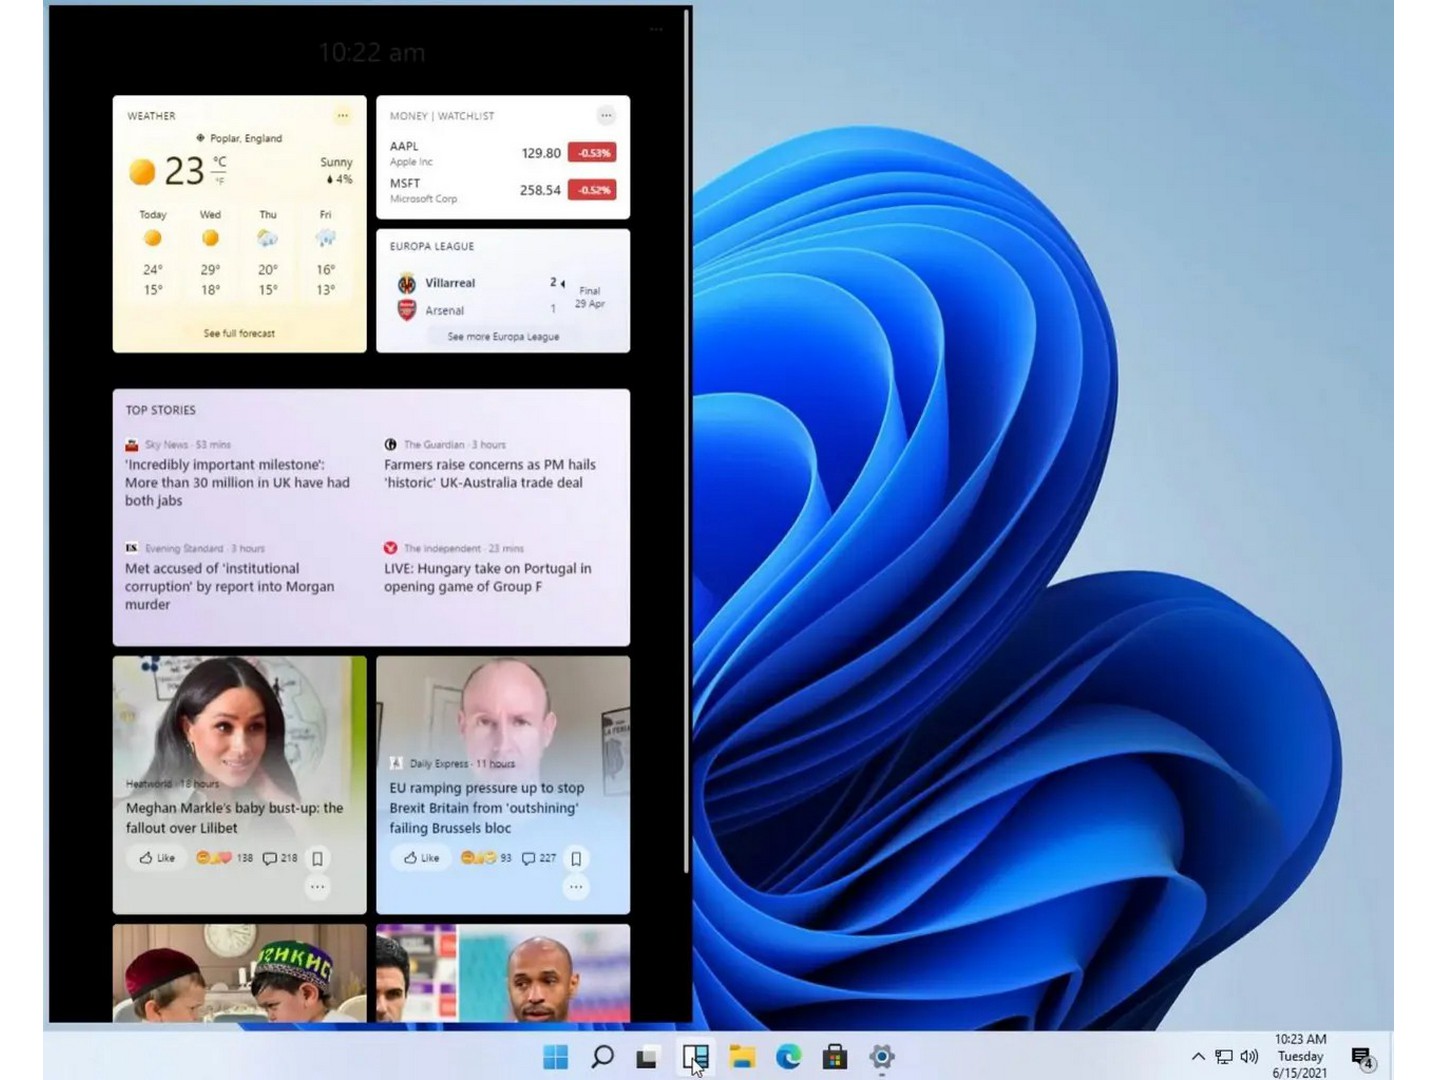
Task: Open taskbar Search
Action: click(x=602, y=1056)
